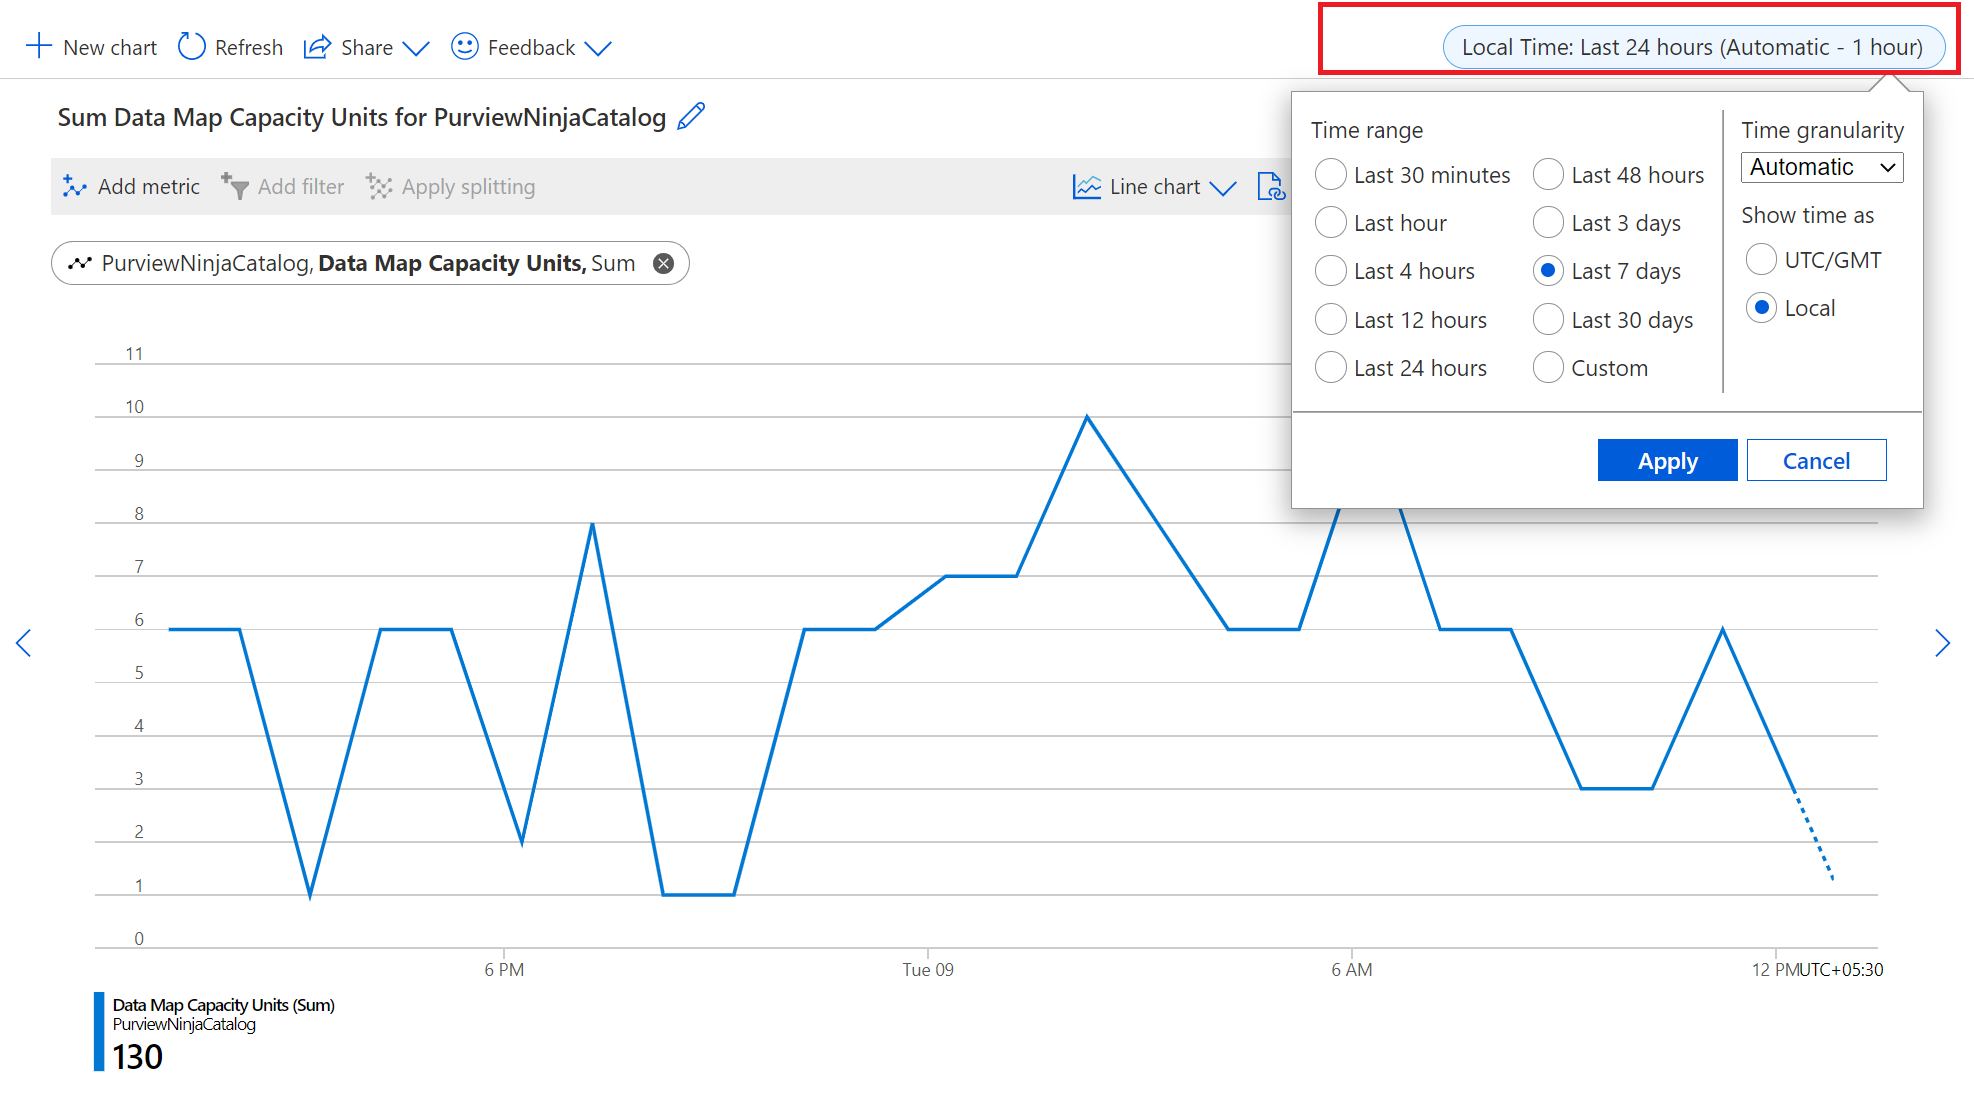1974x1107 pixels.
Task: Click the Cancel button
Action: (x=1814, y=459)
